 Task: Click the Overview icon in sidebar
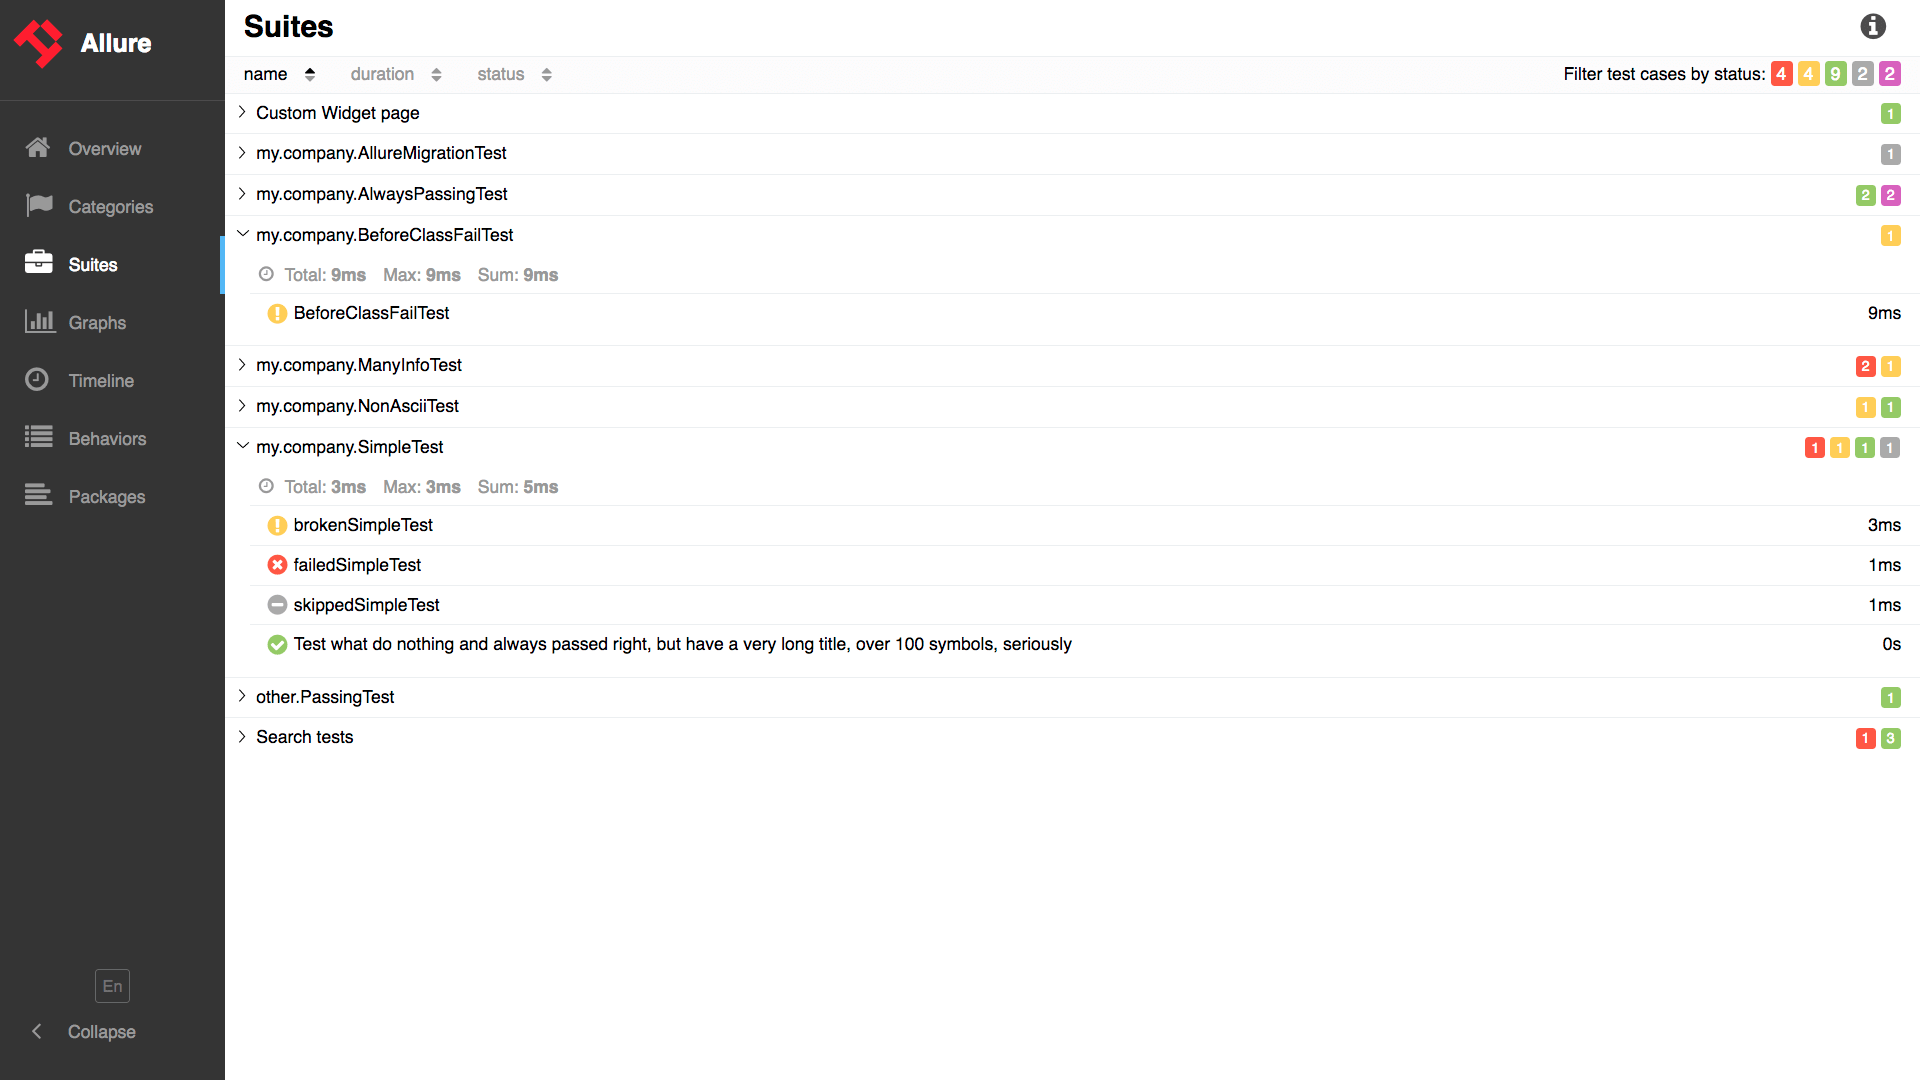(37, 148)
